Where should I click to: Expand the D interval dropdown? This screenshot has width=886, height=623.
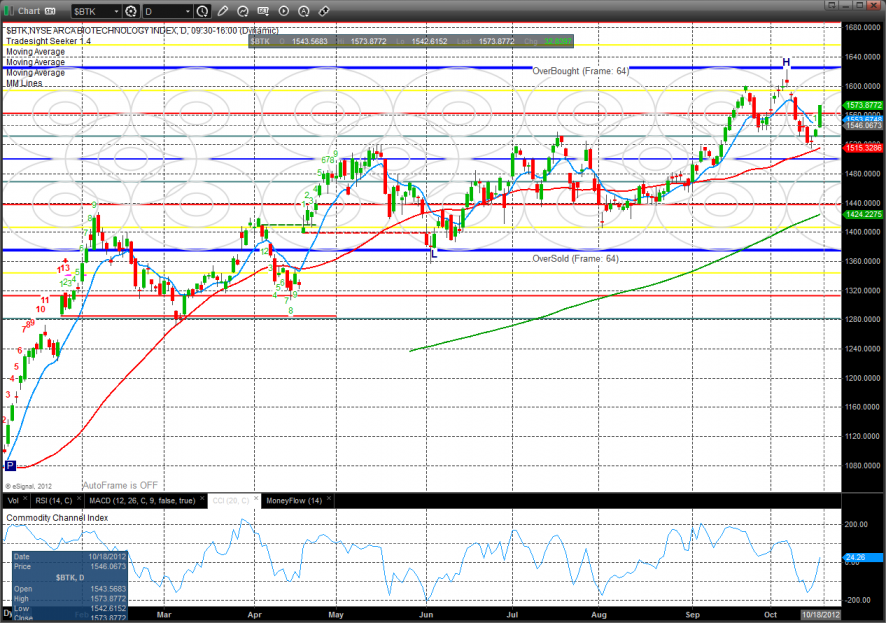click(x=187, y=11)
